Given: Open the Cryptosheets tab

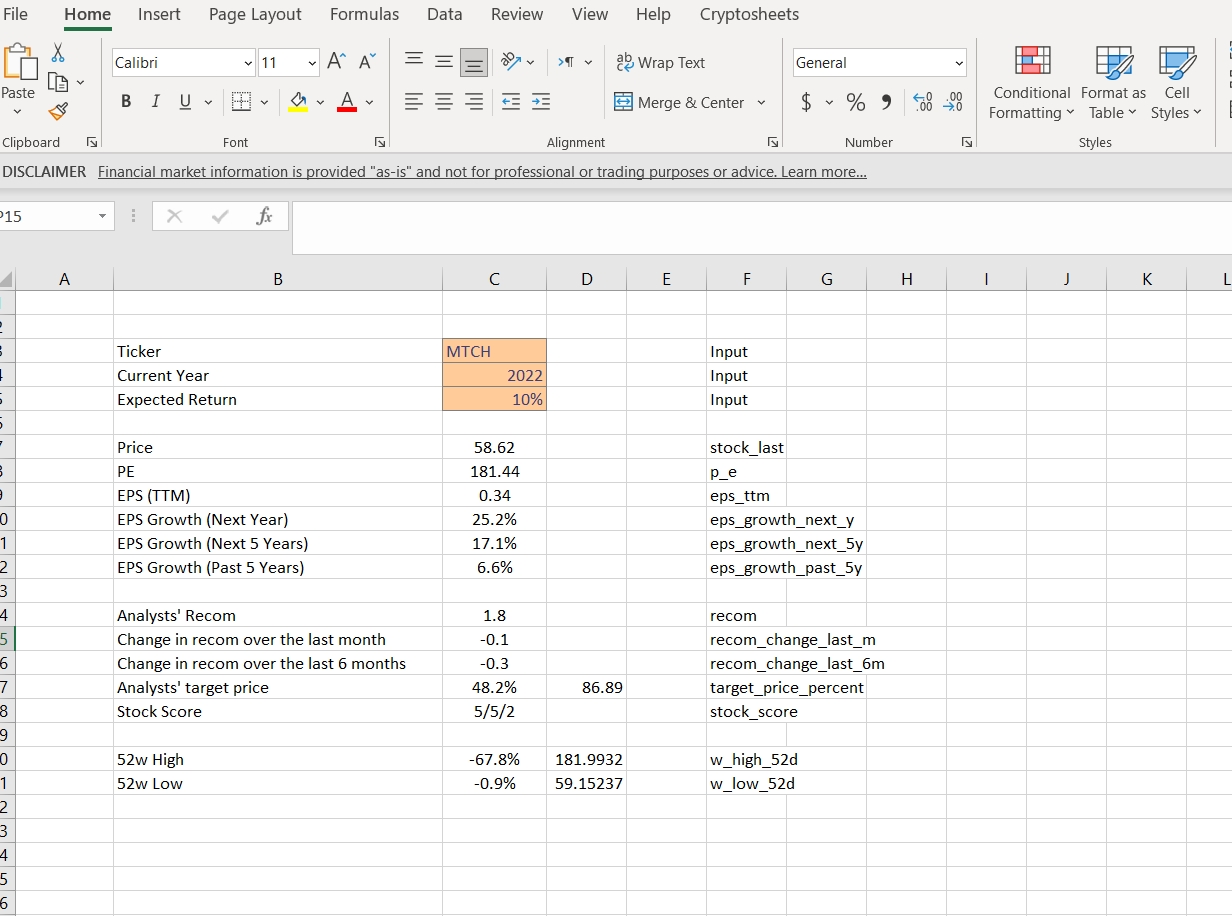Looking at the screenshot, I should 749,14.
